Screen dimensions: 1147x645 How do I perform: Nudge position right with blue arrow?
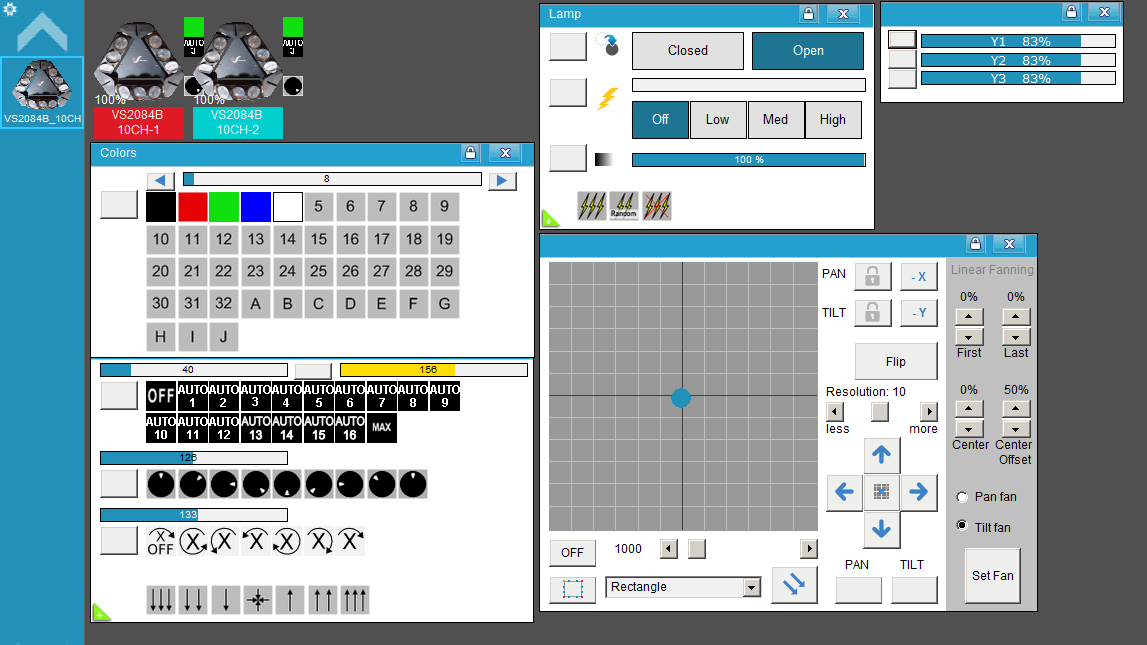[x=919, y=492]
